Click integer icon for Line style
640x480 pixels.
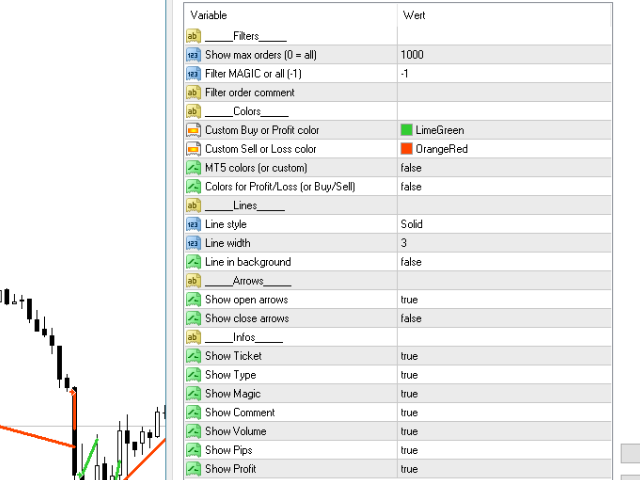[x=193, y=224]
